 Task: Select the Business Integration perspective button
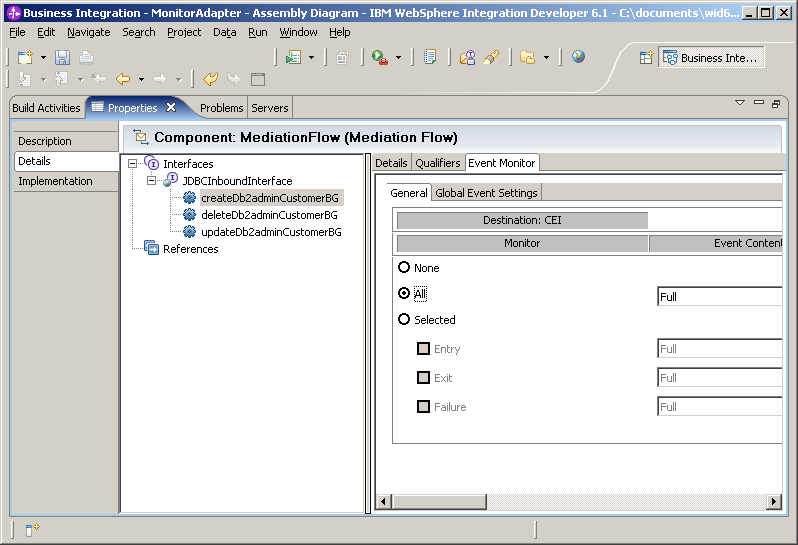711,58
